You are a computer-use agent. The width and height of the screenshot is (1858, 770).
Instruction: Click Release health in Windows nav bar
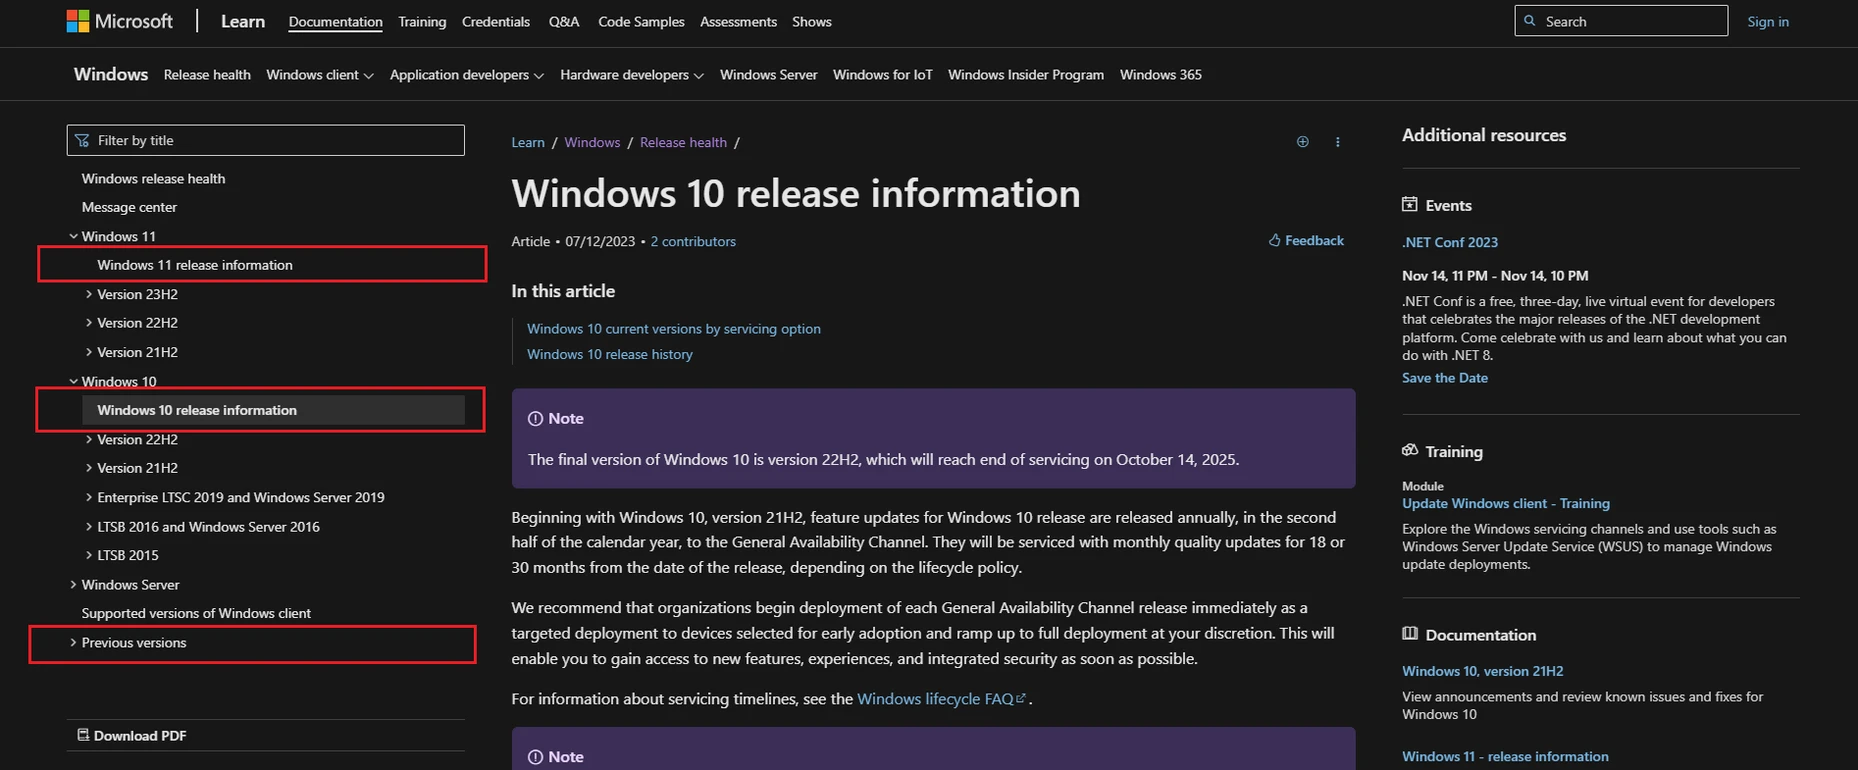[207, 75]
